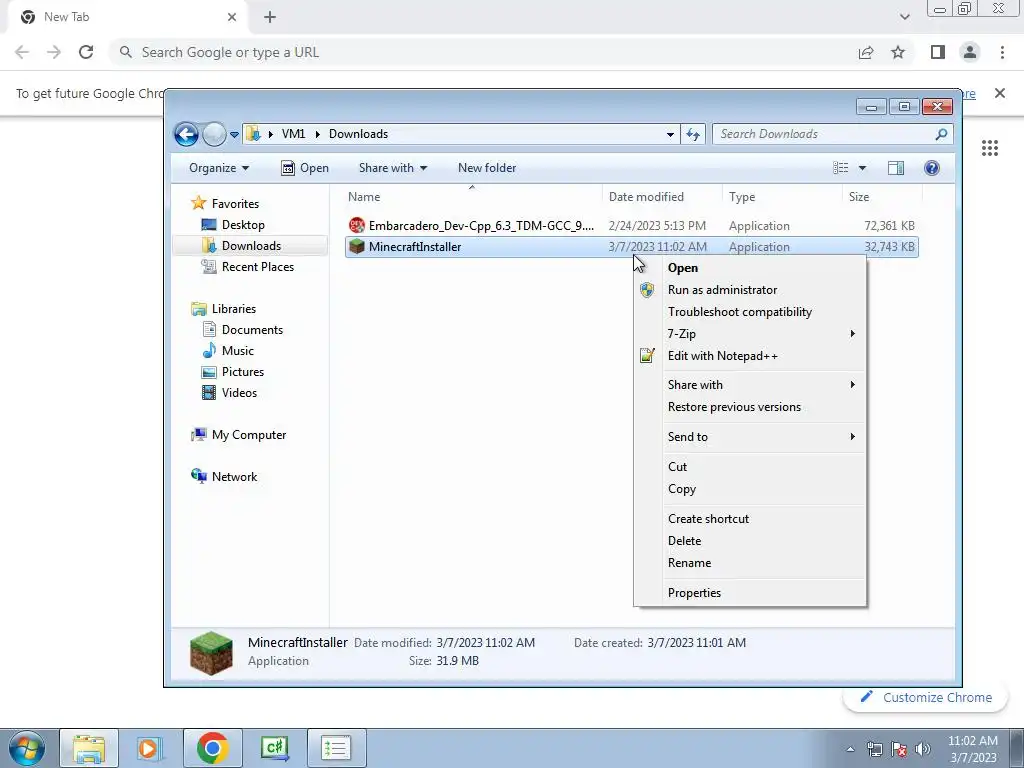The height and width of the screenshot is (768, 1024).
Task: Select Libraries in the navigation pane
Action: click(223, 309)
